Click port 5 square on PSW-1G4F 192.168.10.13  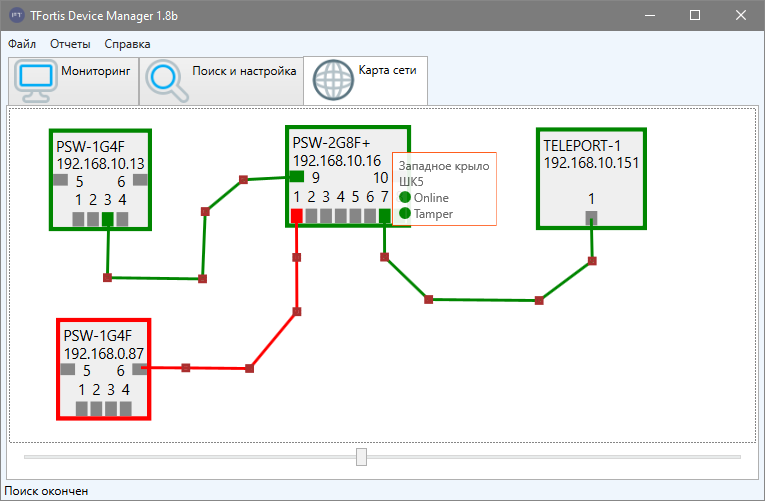pyautogui.click(x=60, y=180)
